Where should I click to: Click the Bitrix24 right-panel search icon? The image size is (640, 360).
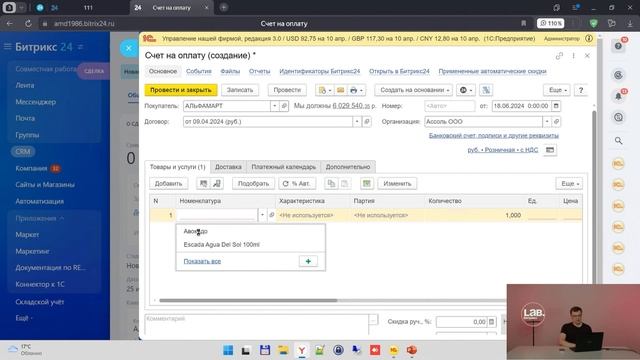[x=619, y=141]
